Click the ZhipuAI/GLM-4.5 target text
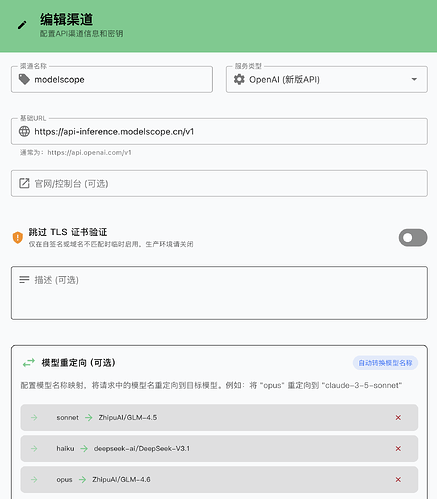 click(x=128, y=417)
